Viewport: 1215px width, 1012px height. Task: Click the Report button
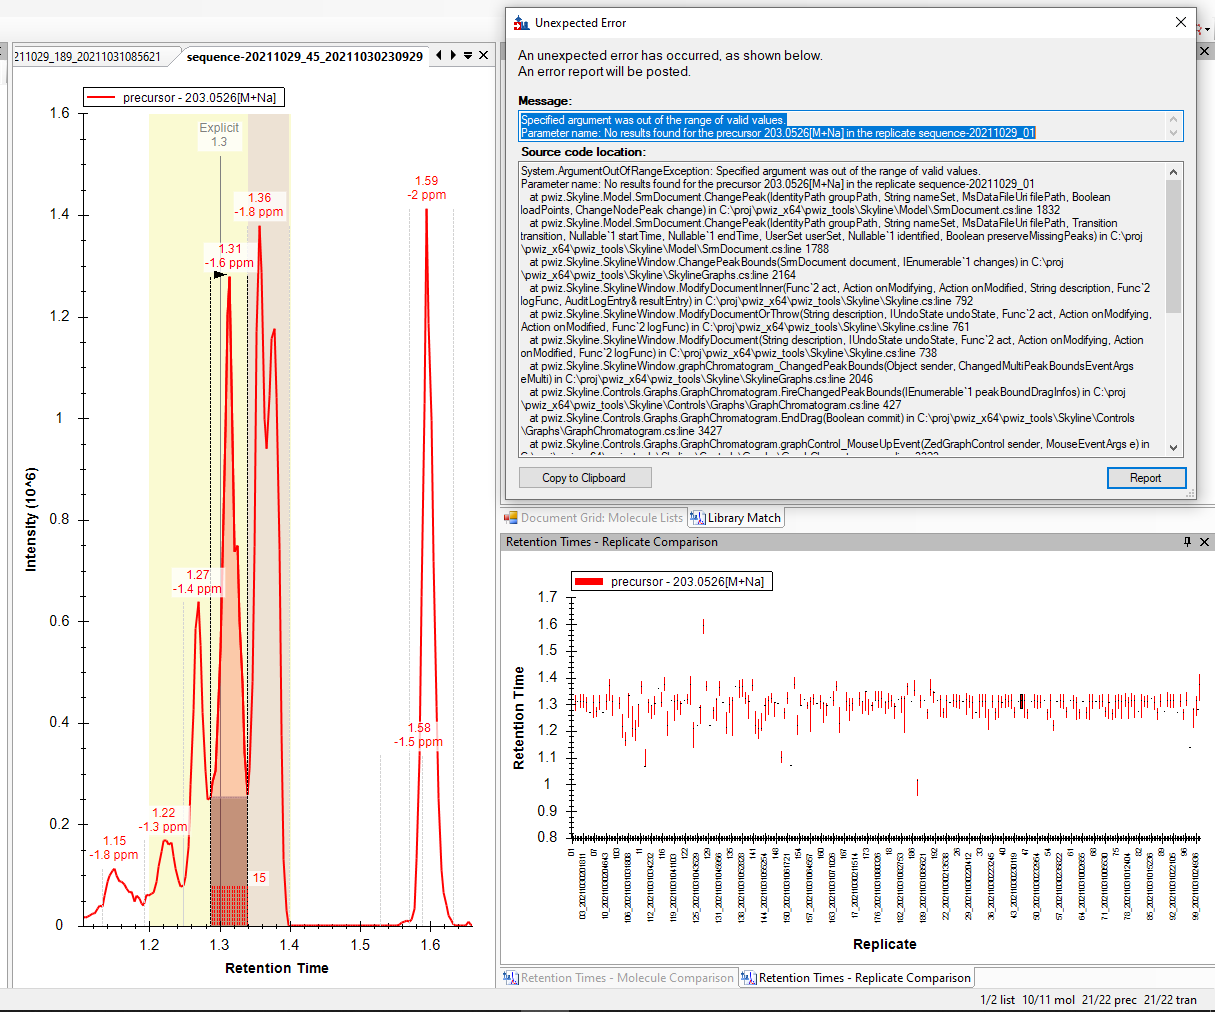pos(1146,478)
